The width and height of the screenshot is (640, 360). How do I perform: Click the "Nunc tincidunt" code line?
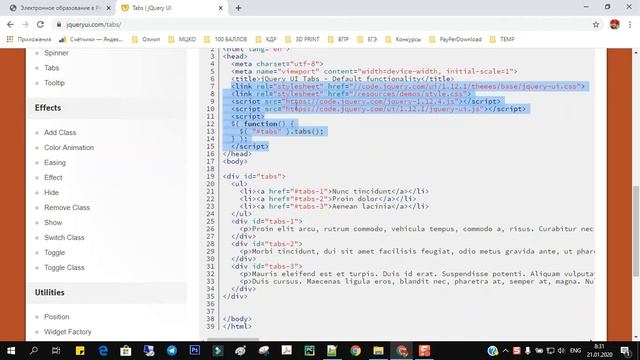click(334, 191)
